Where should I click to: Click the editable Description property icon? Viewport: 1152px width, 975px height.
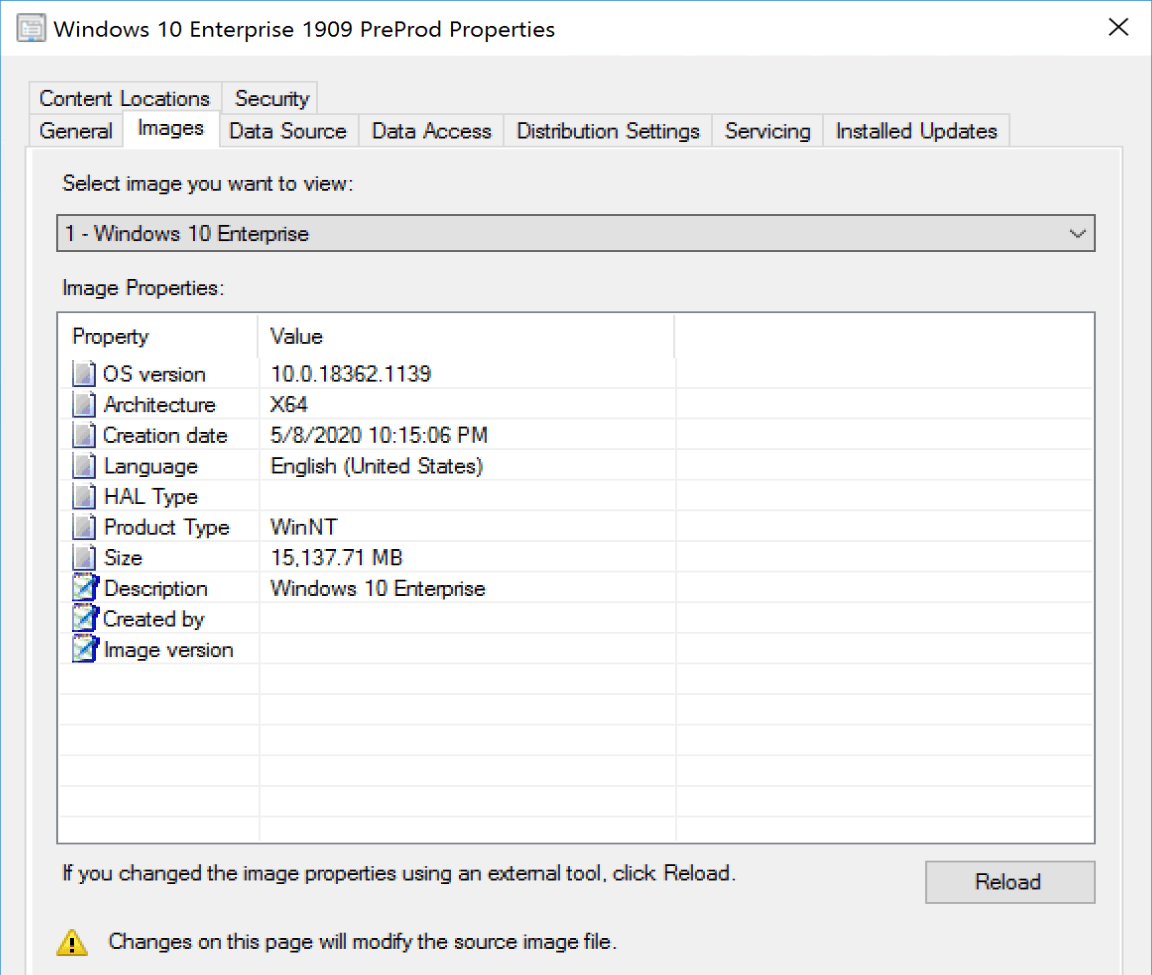pyautogui.click(x=85, y=589)
